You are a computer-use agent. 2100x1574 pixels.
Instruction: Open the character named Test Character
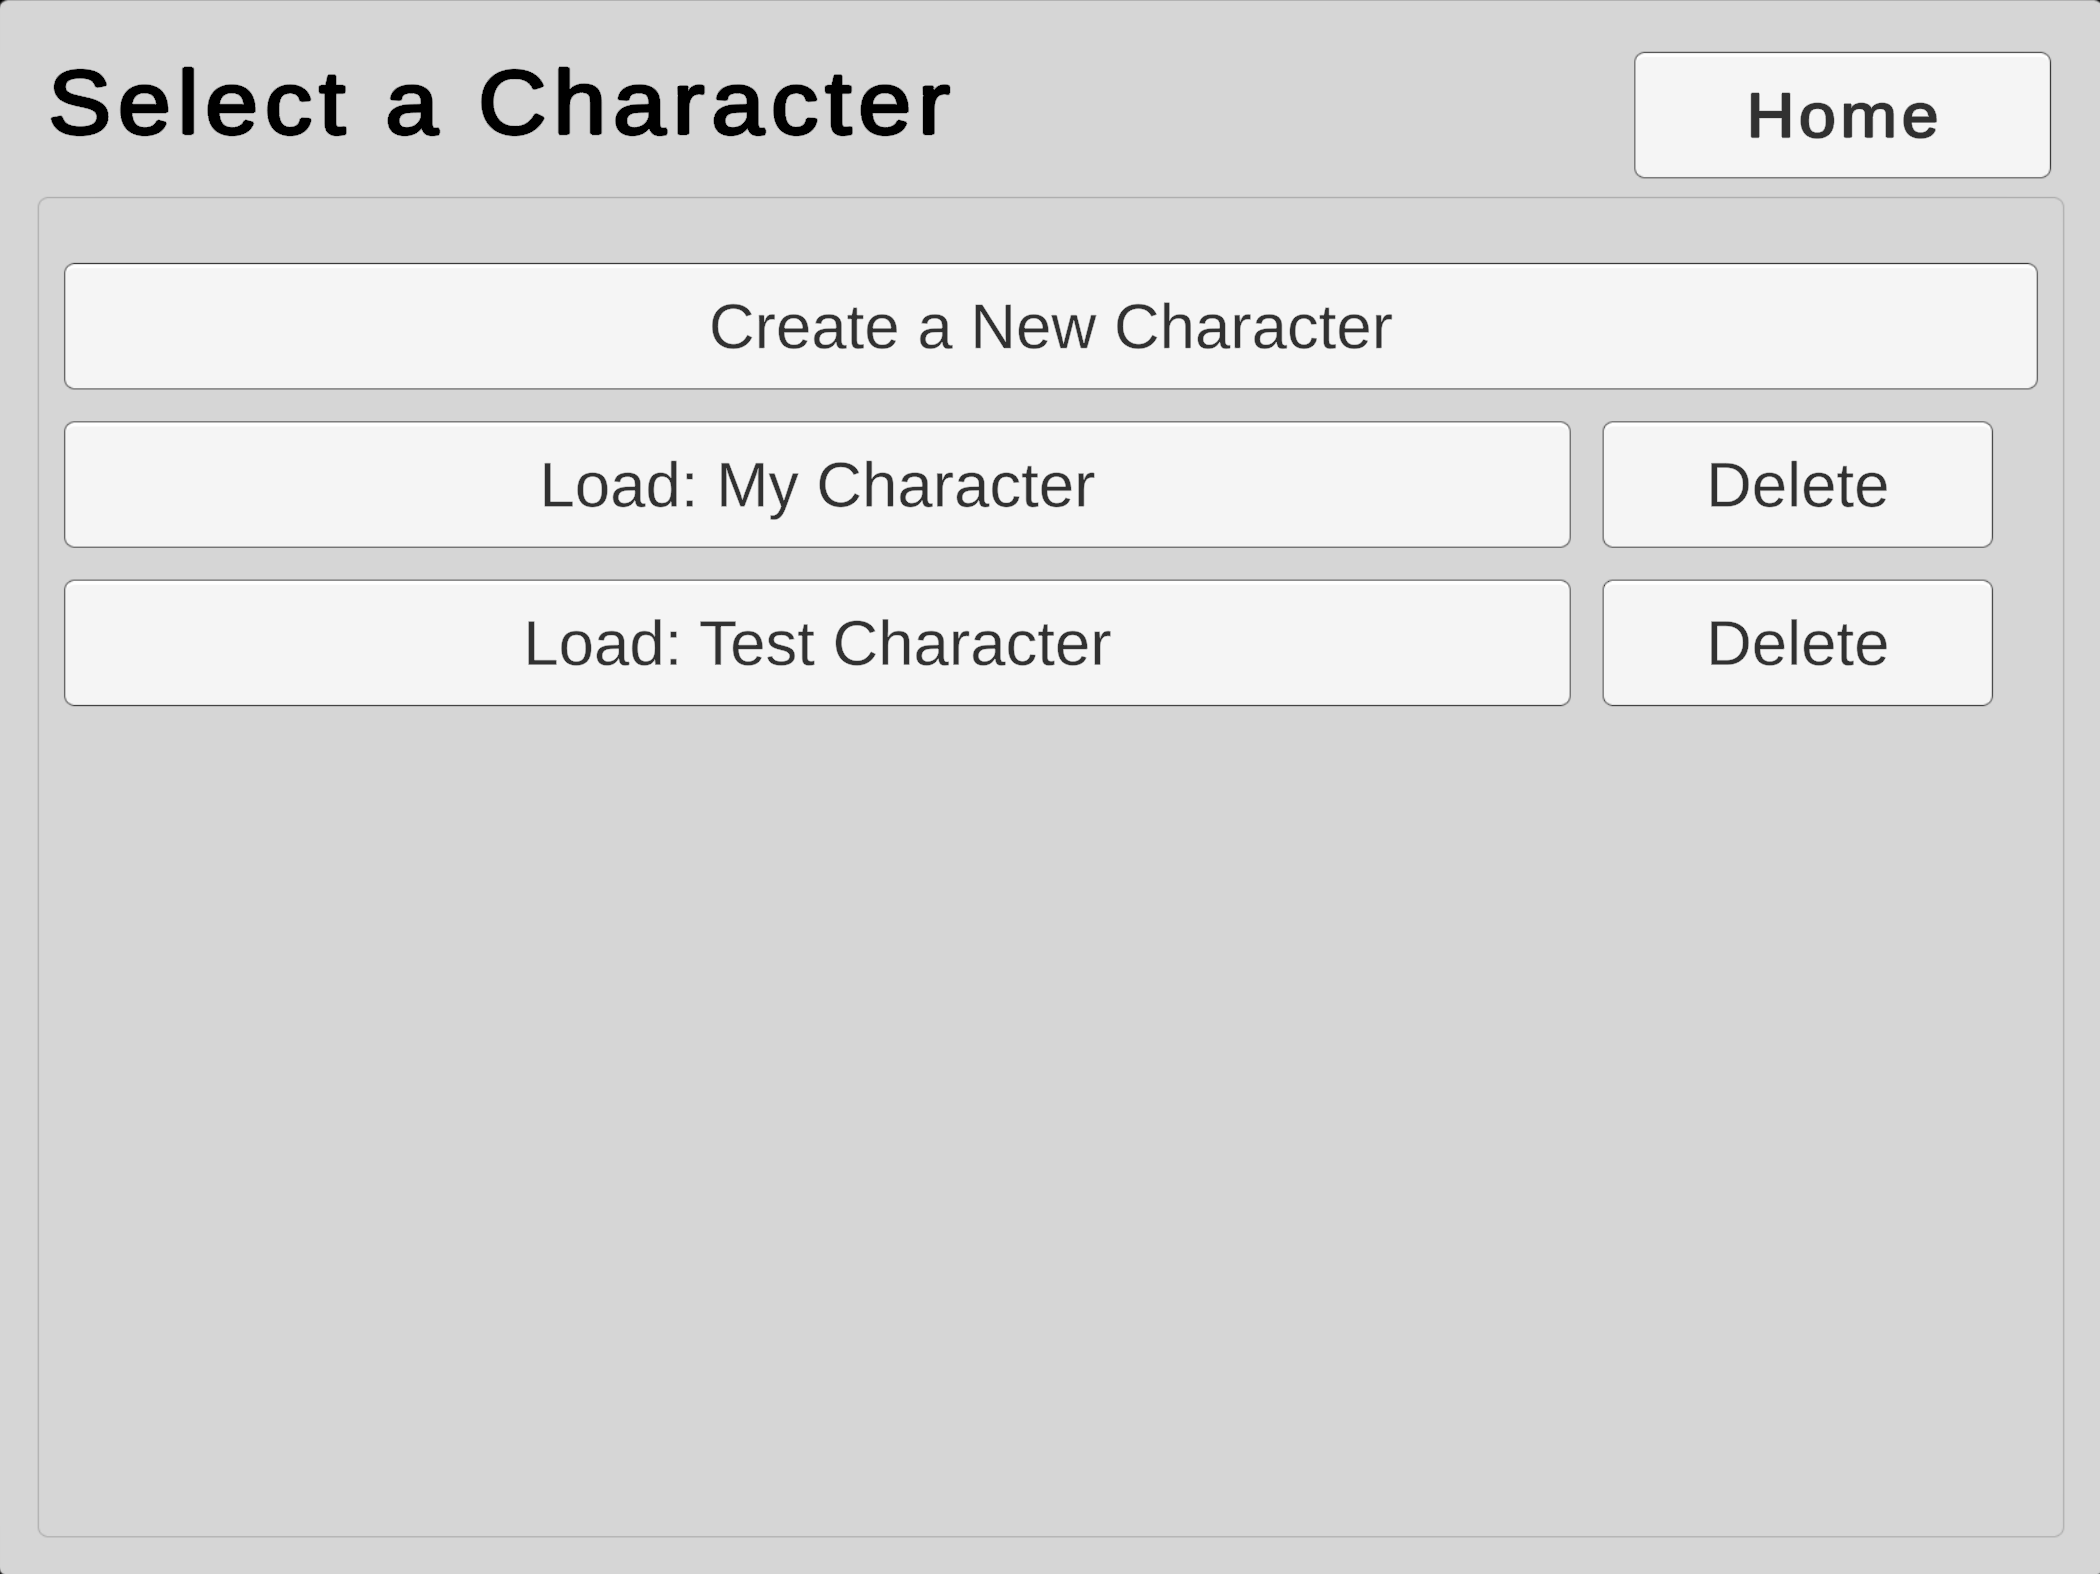817,643
